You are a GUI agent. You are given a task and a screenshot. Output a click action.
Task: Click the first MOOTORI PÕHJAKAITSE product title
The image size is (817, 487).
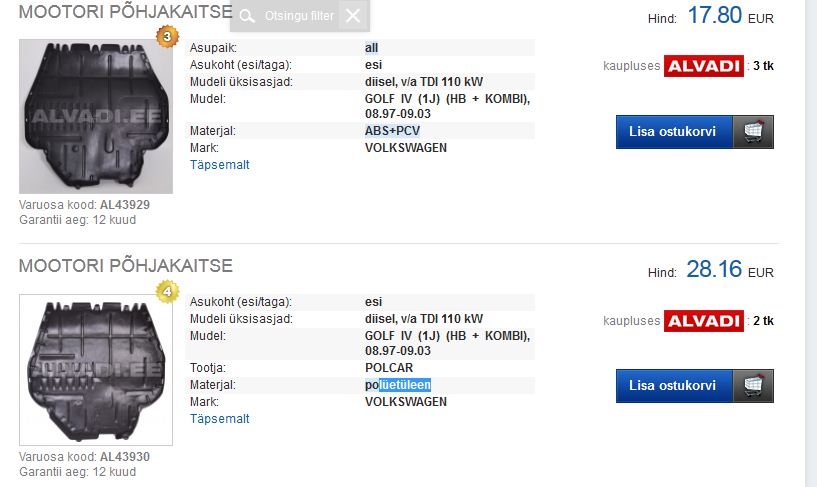tap(126, 11)
